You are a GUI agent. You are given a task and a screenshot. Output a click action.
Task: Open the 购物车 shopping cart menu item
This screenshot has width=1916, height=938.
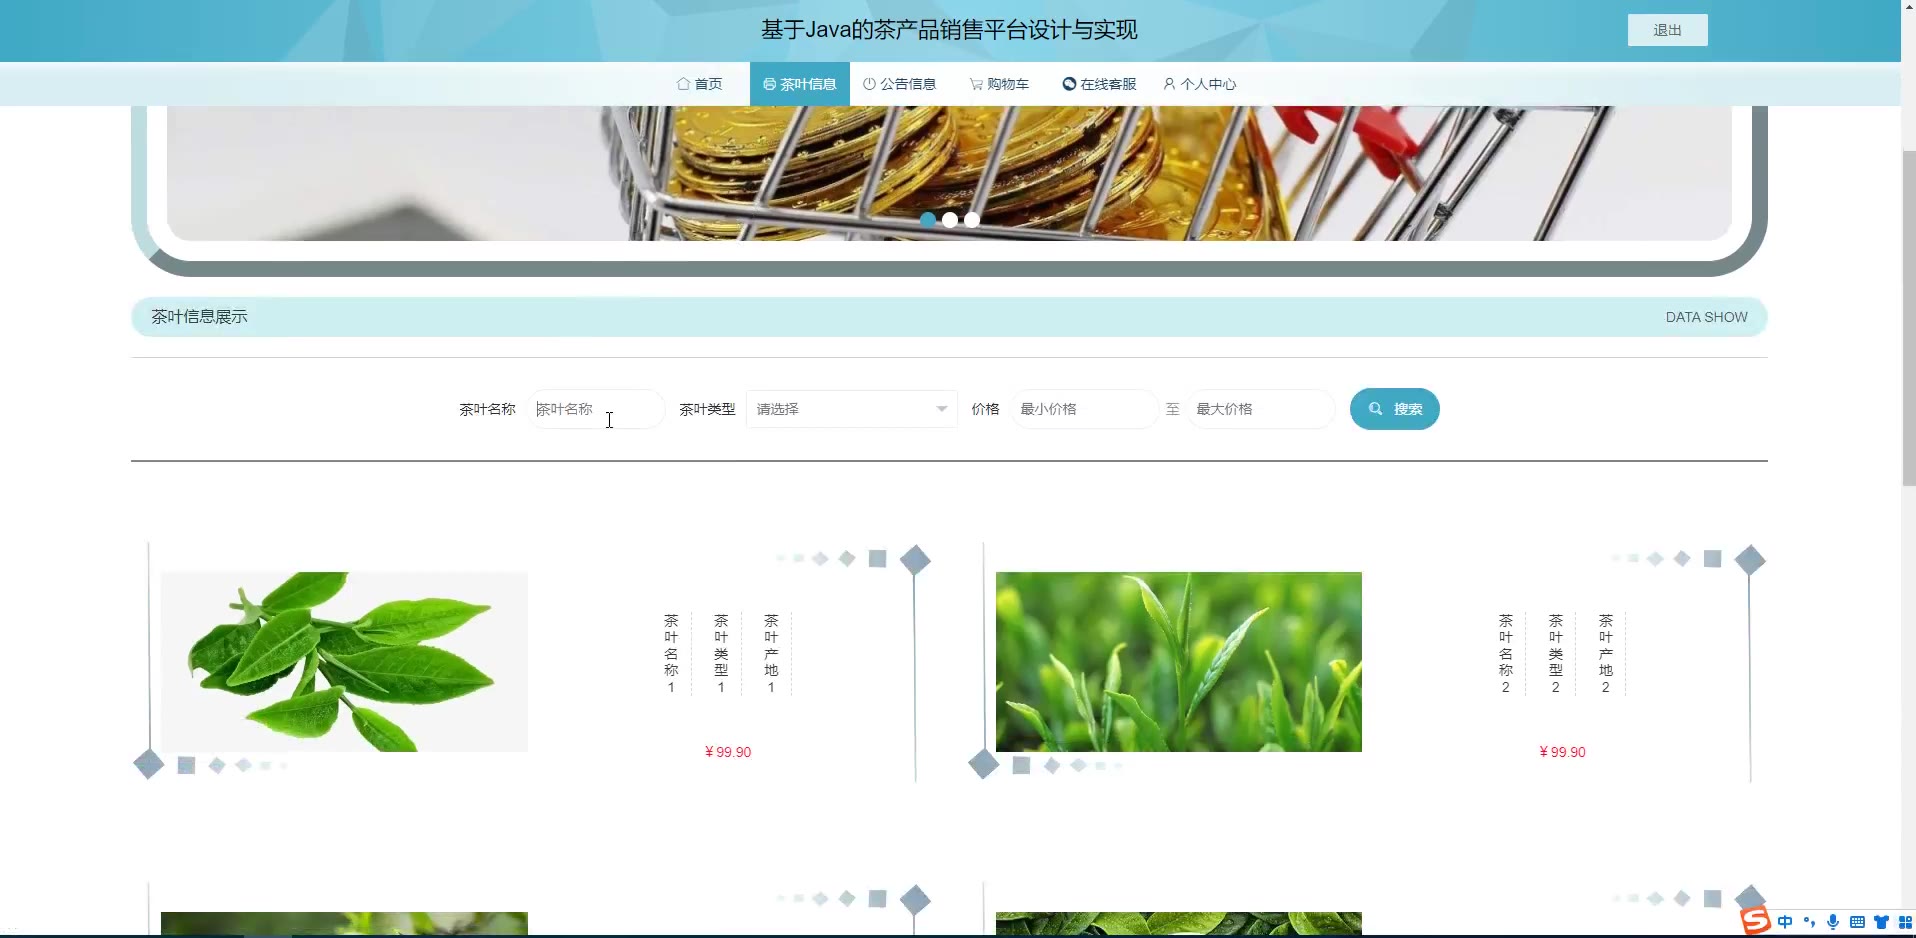coord(999,84)
